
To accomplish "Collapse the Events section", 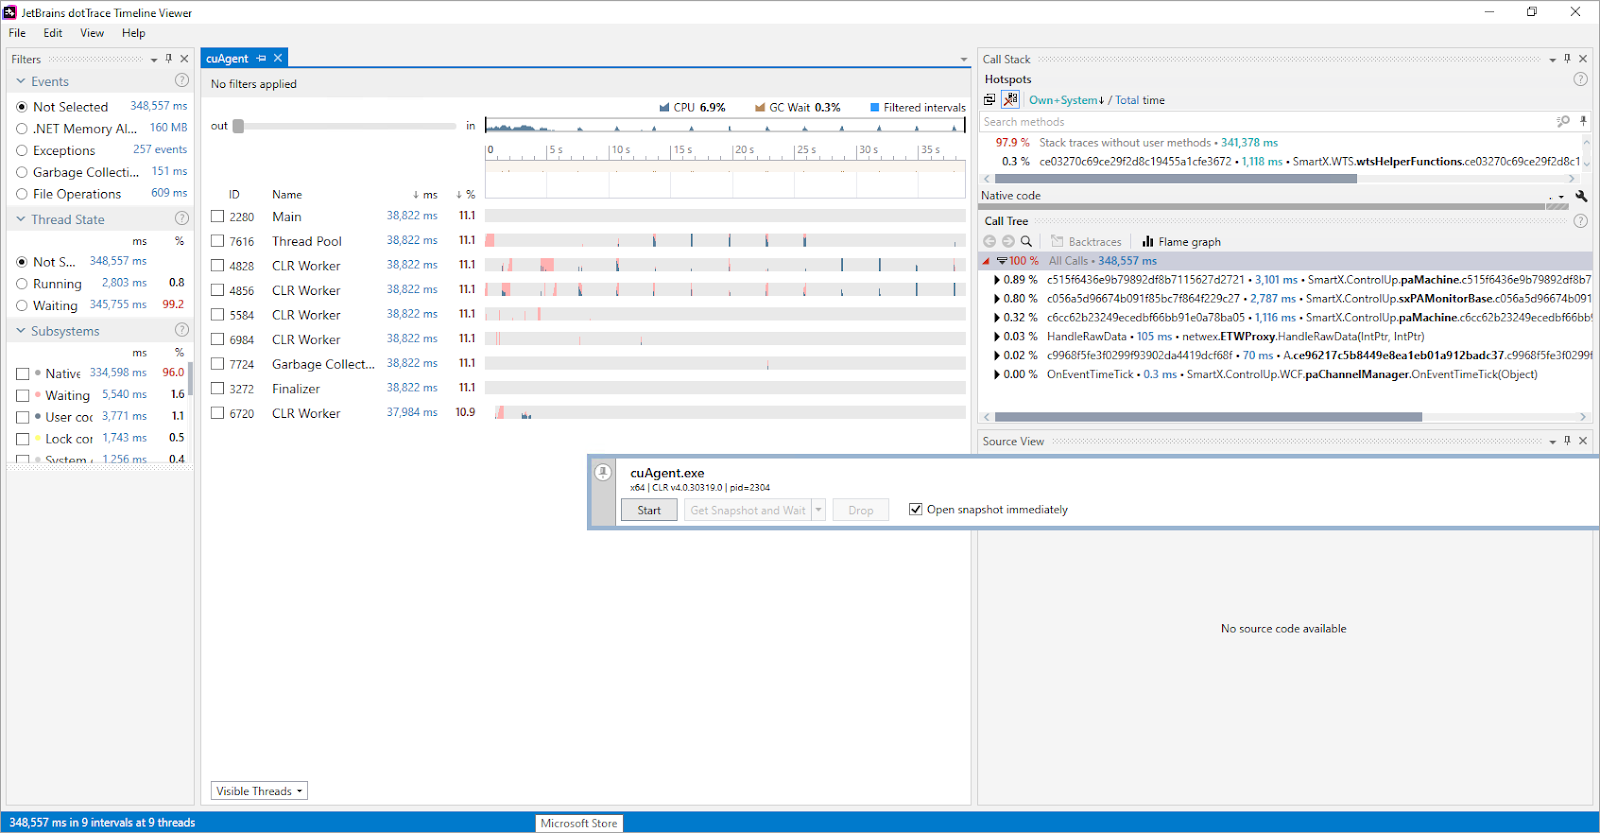I will (x=20, y=81).
